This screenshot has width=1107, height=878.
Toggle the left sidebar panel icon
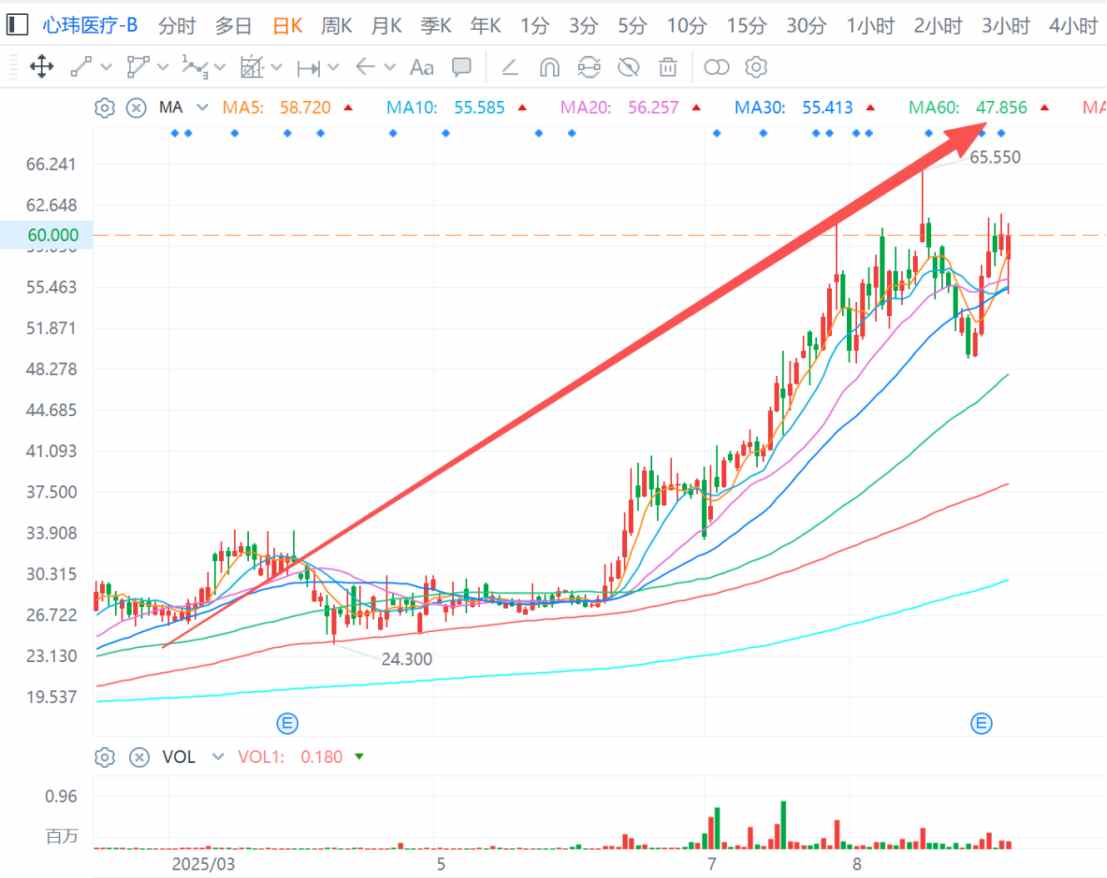(x=17, y=26)
